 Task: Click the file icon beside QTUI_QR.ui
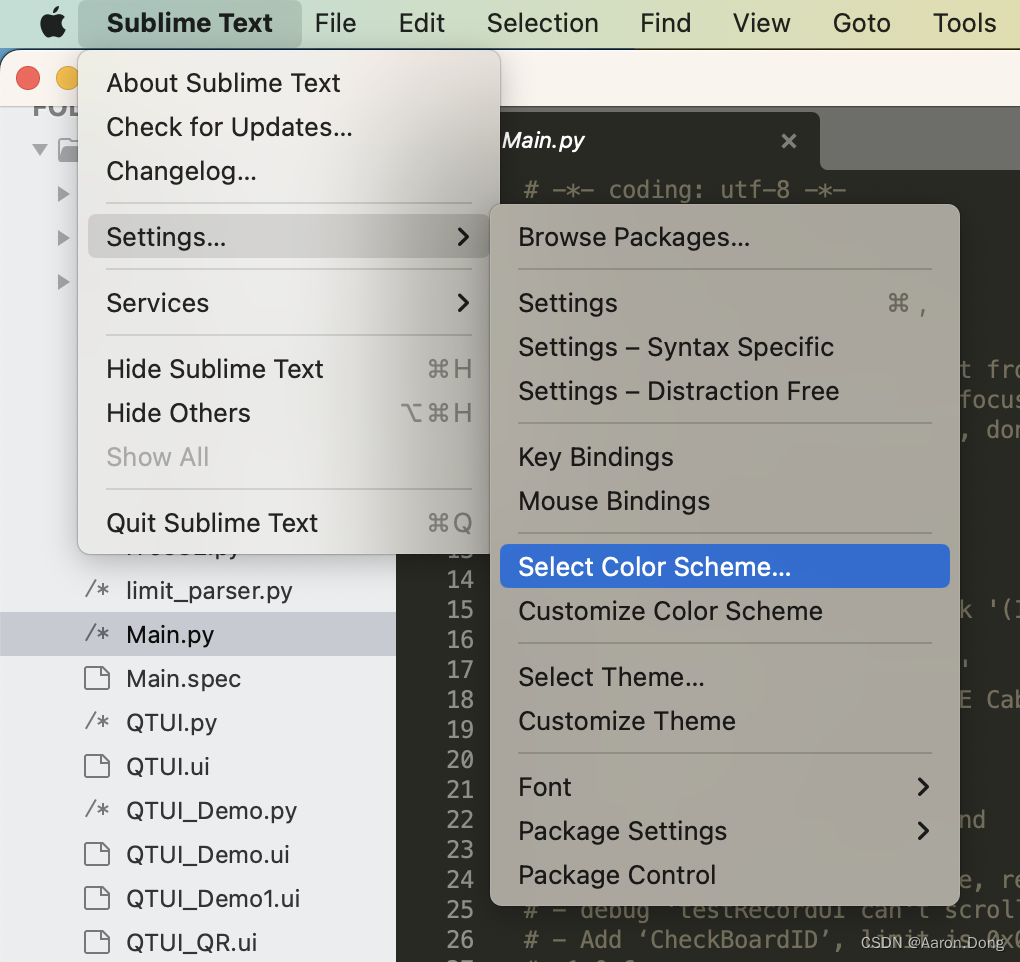(97, 942)
